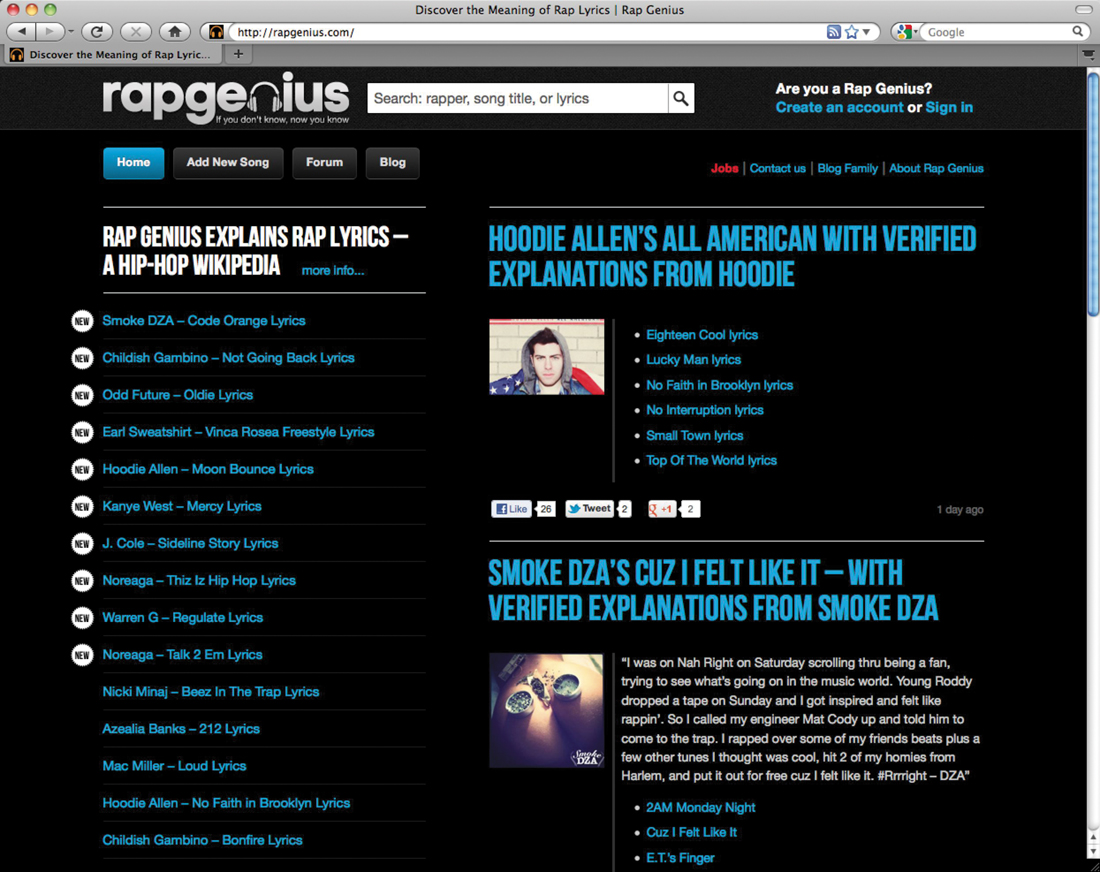
Task: Share the post via the Tweet button
Action: coord(589,509)
